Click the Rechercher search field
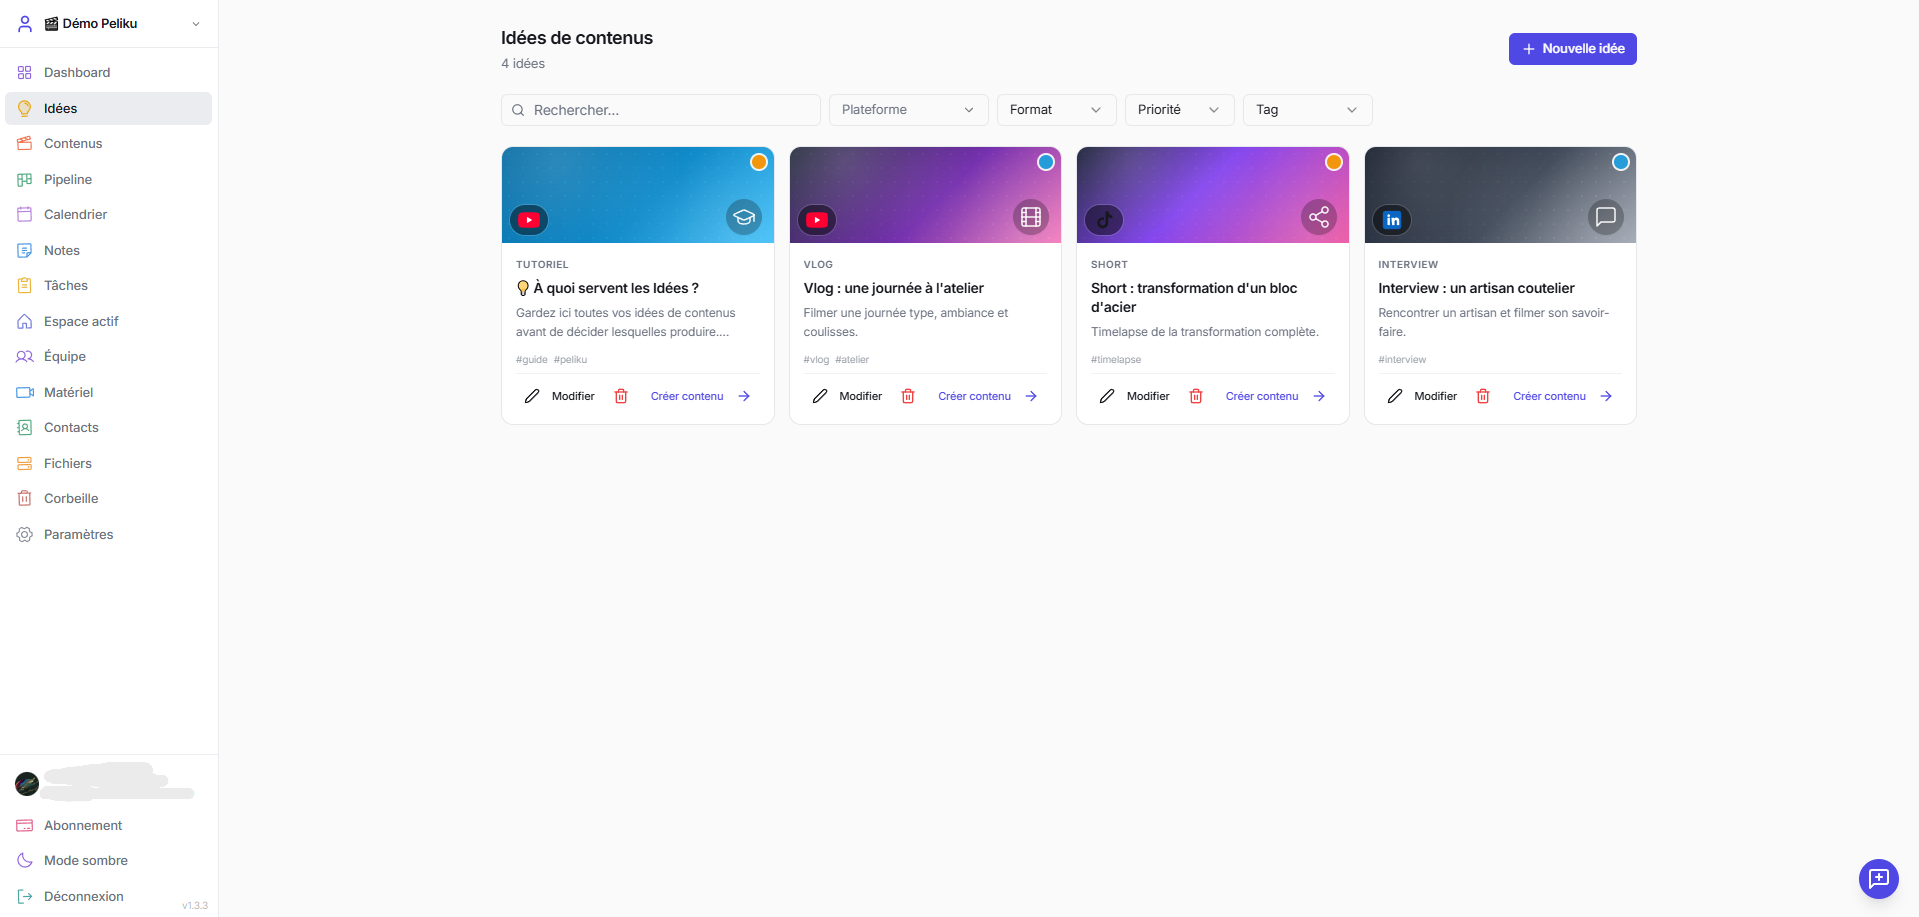Viewport: 1919px width, 917px height. click(x=661, y=110)
